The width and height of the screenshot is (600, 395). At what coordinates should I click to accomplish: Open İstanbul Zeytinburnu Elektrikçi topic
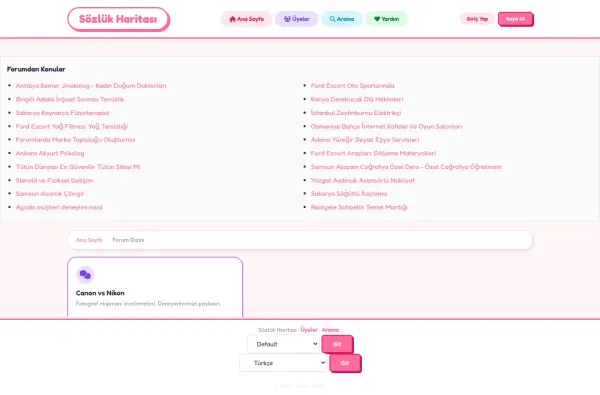356,113
